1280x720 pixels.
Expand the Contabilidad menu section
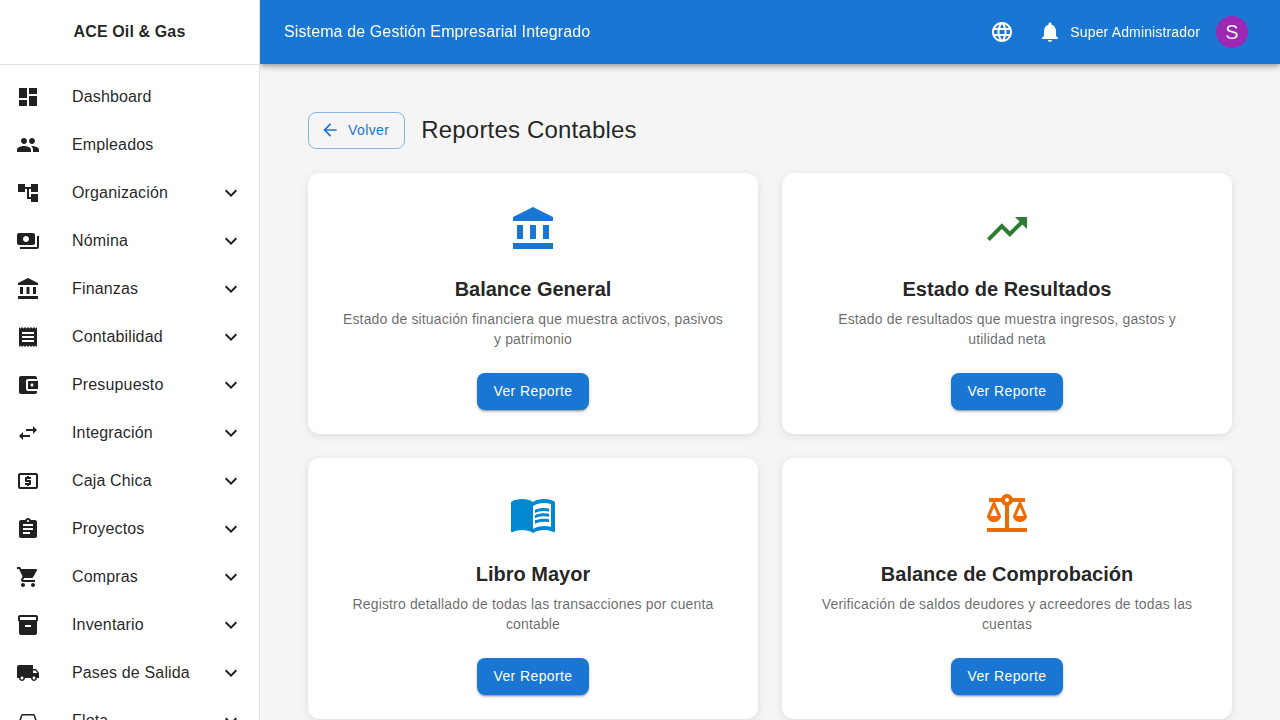[x=231, y=337]
